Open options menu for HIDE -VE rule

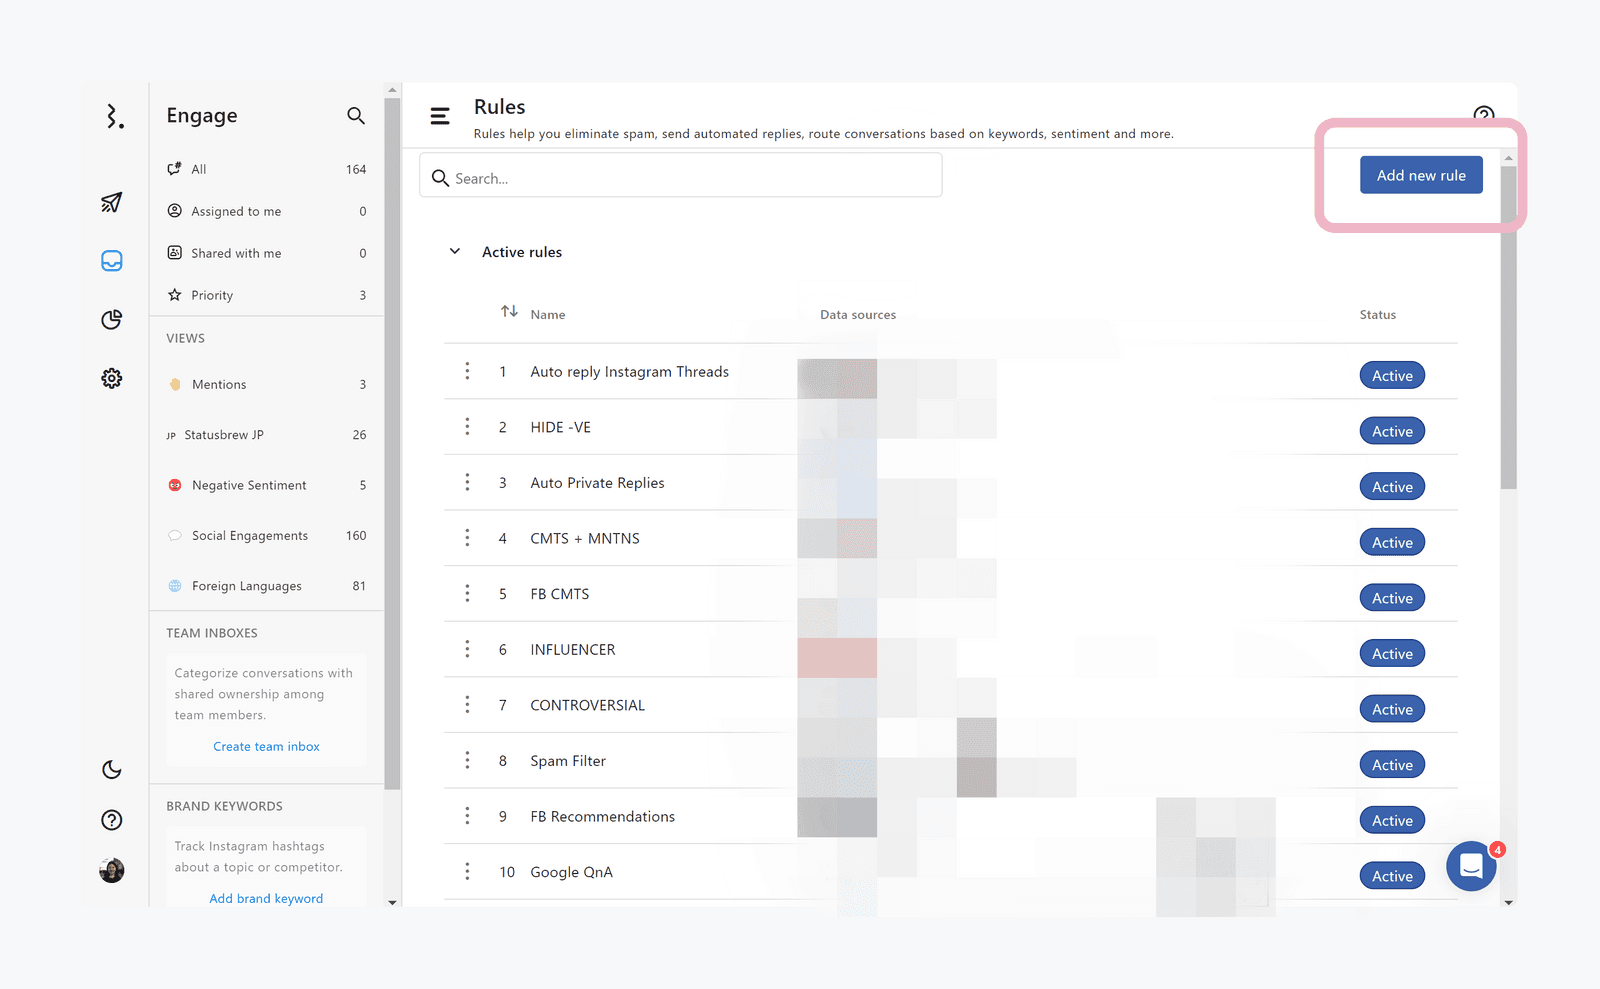point(467,427)
